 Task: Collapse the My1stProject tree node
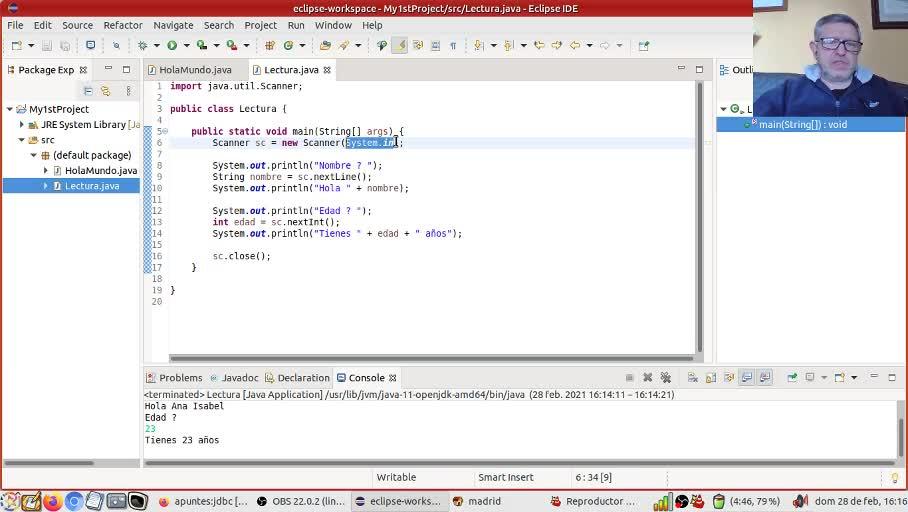pos(9,109)
